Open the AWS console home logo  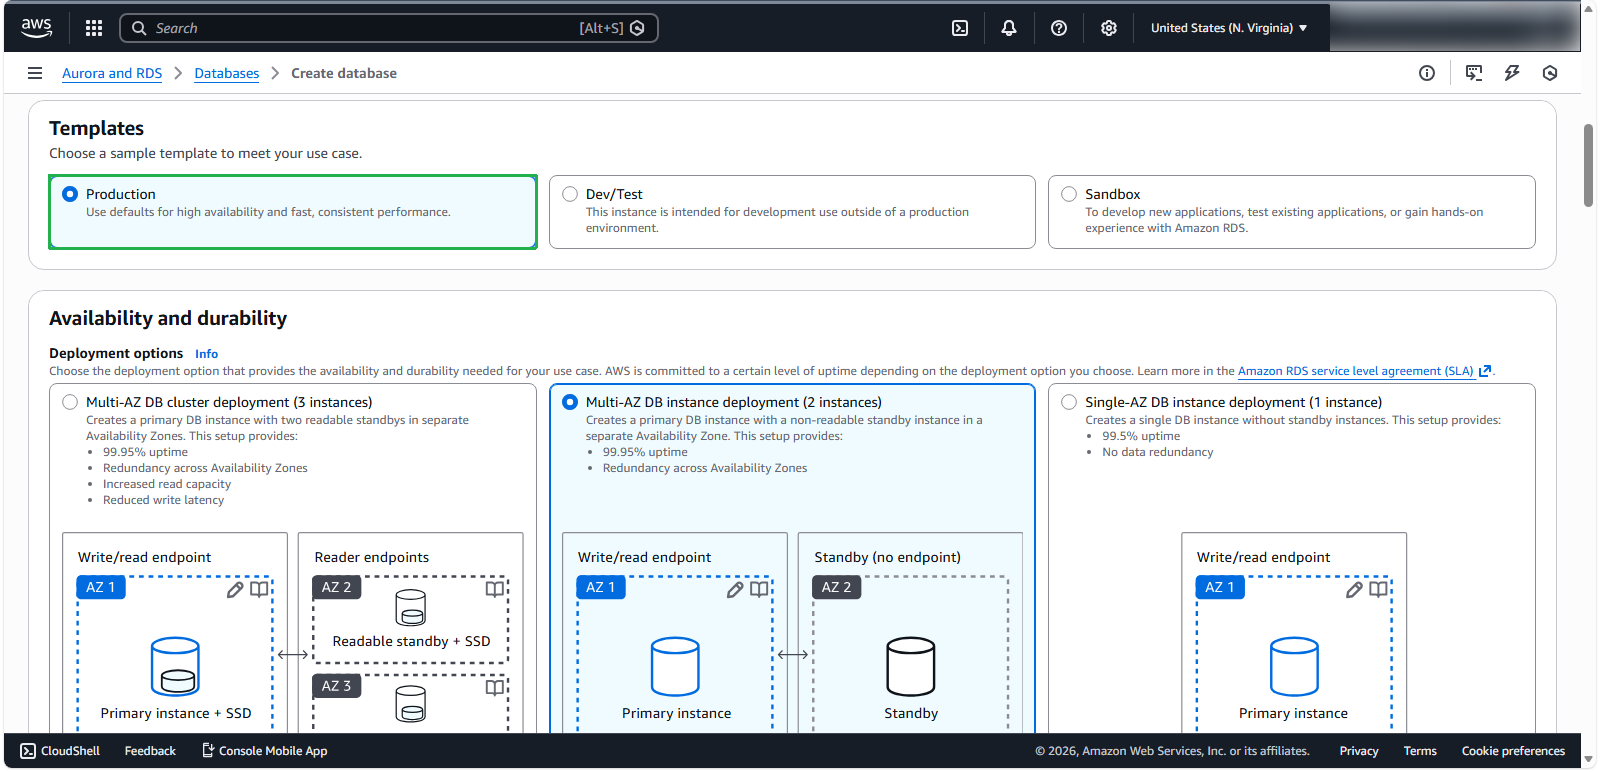[37, 28]
